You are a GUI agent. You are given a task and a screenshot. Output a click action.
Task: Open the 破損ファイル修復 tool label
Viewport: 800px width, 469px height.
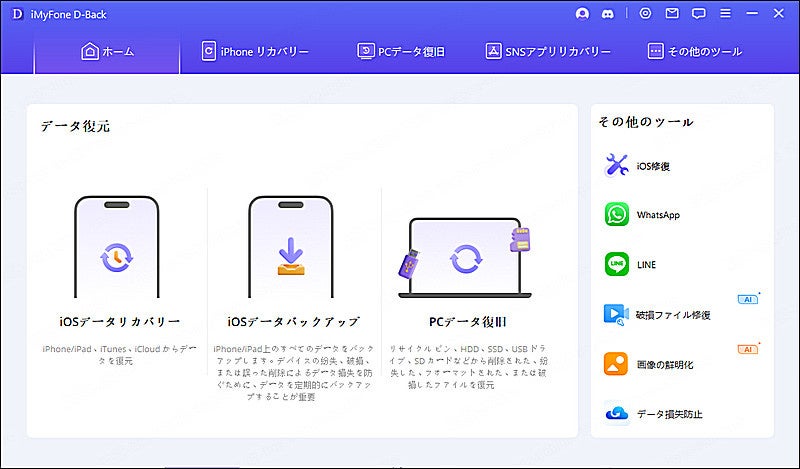[673, 315]
